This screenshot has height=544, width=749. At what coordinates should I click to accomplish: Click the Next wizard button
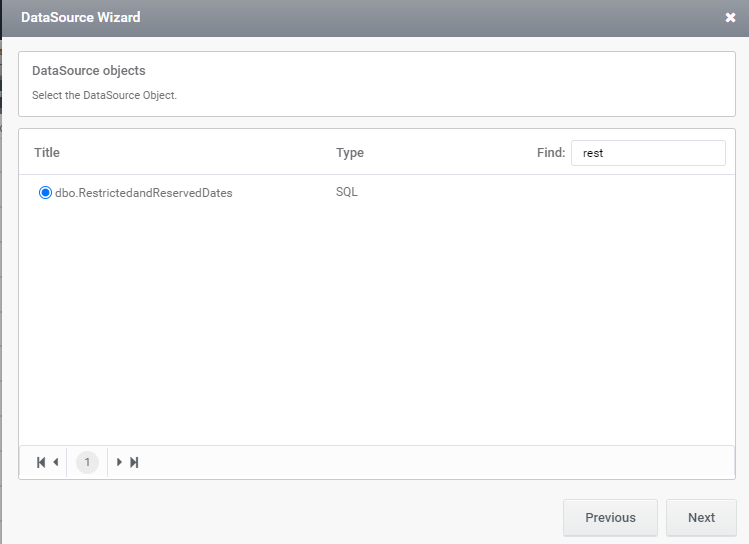coord(701,518)
